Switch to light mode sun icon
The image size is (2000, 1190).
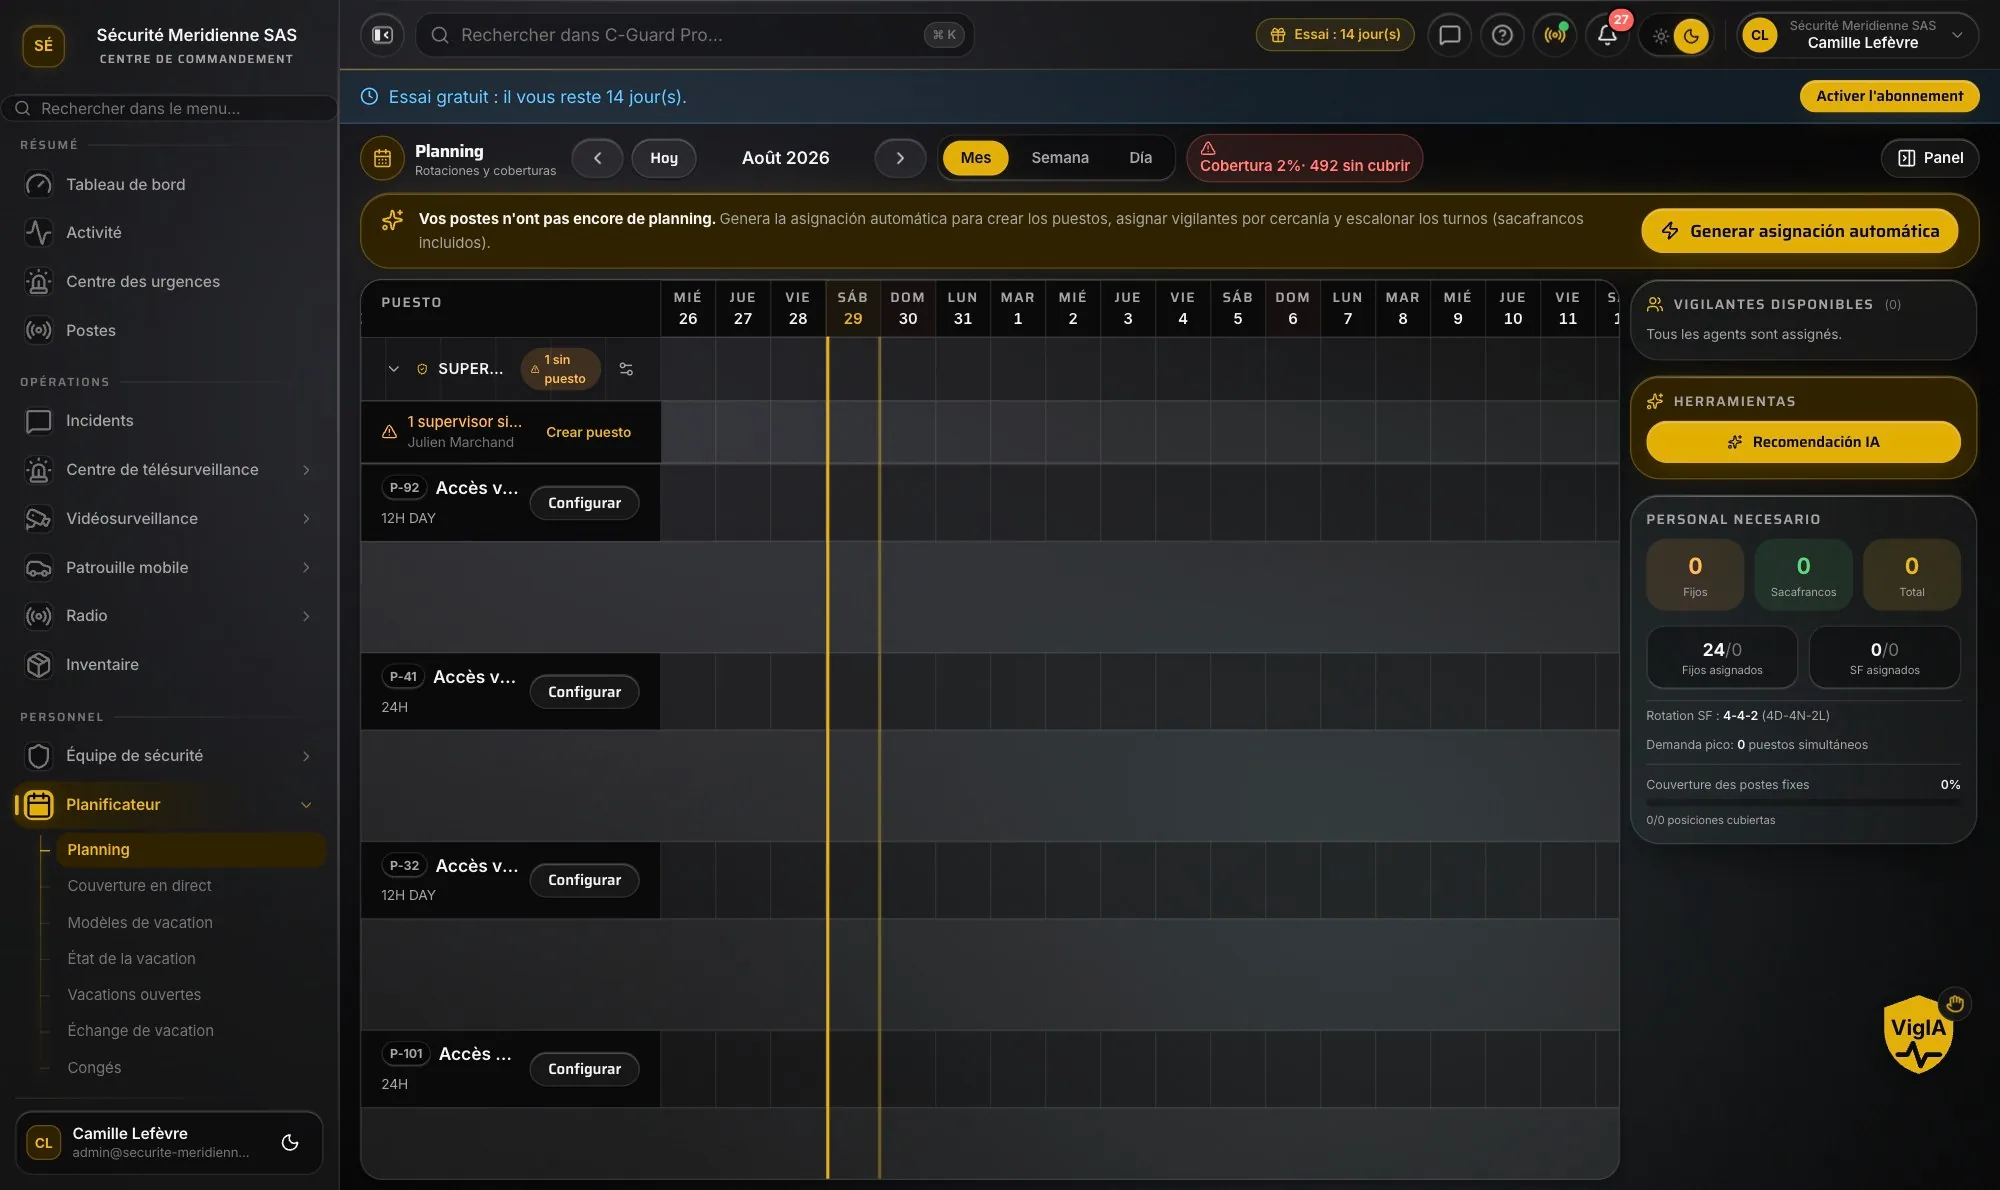click(x=1660, y=36)
